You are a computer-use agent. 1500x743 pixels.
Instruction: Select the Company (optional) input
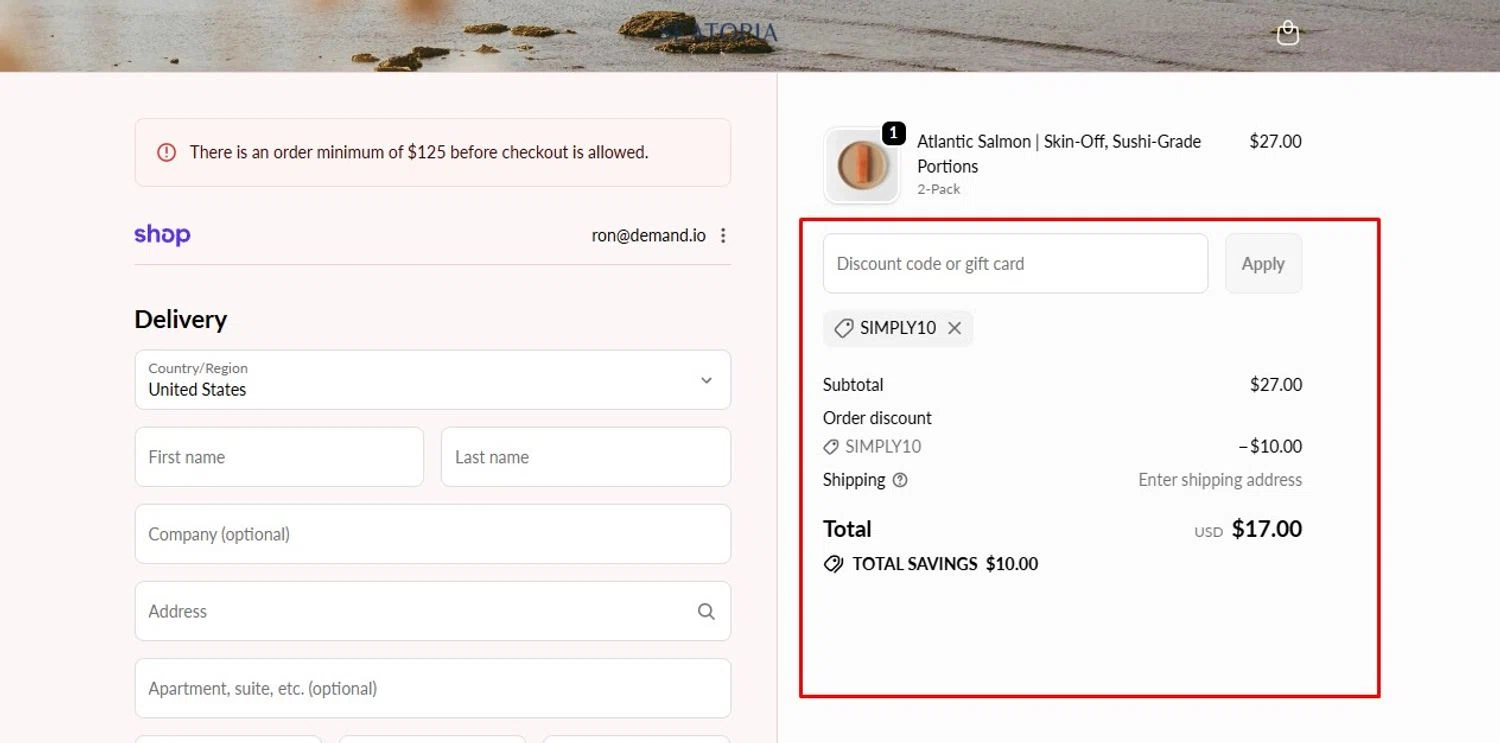click(433, 534)
